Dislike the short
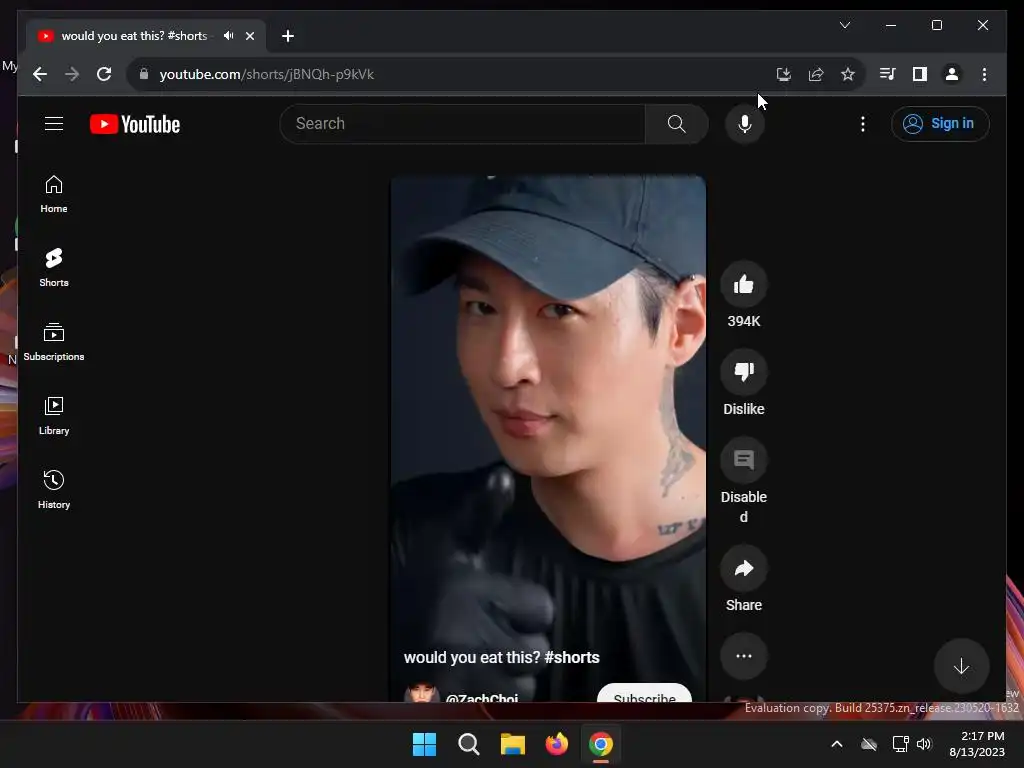The height and width of the screenshot is (768, 1024). click(744, 372)
